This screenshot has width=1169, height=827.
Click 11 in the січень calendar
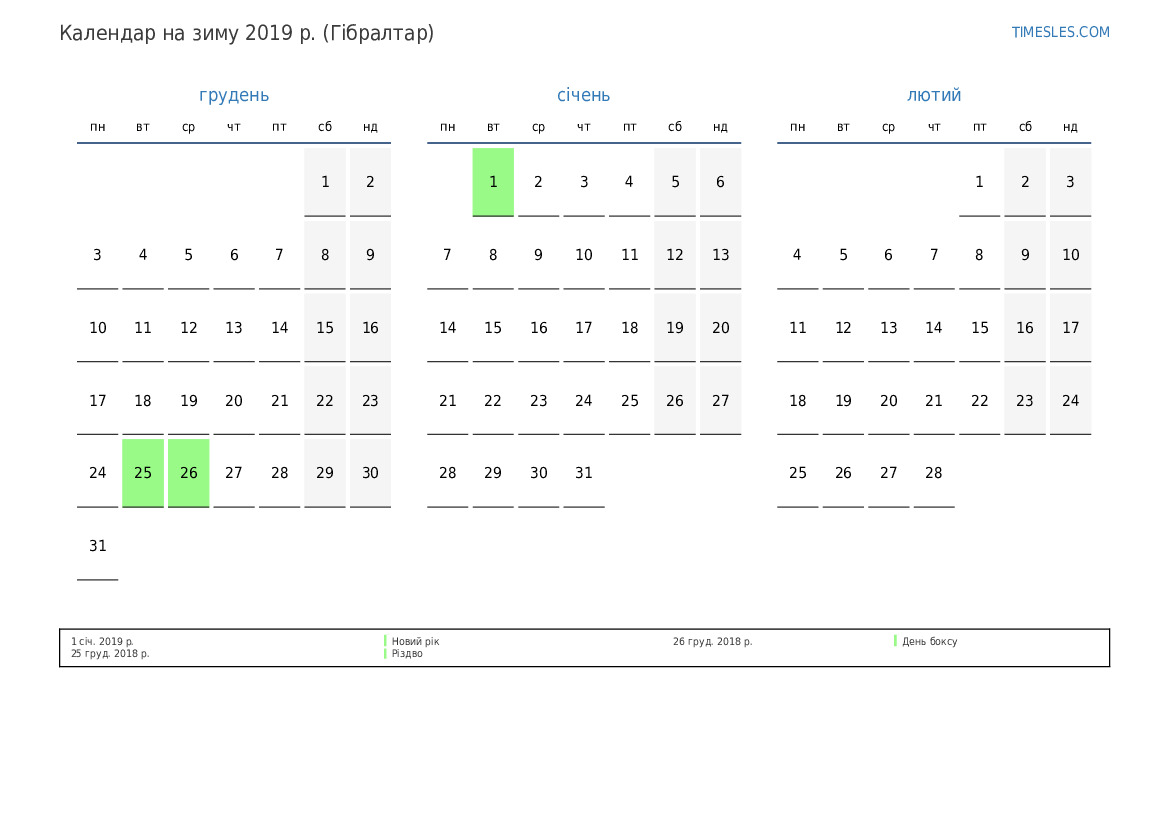629,255
